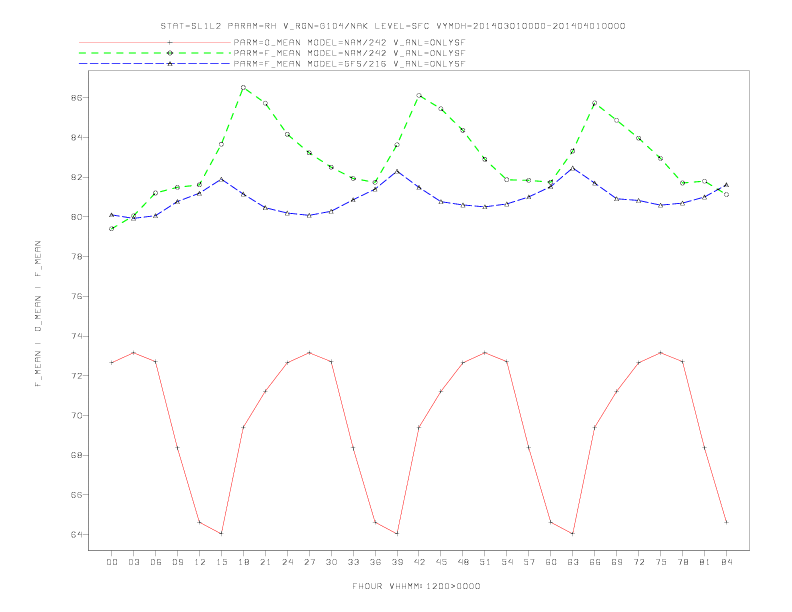792x612 pixels.
Task: Click the y-axis tick label 78
Action: pos(77,257)
